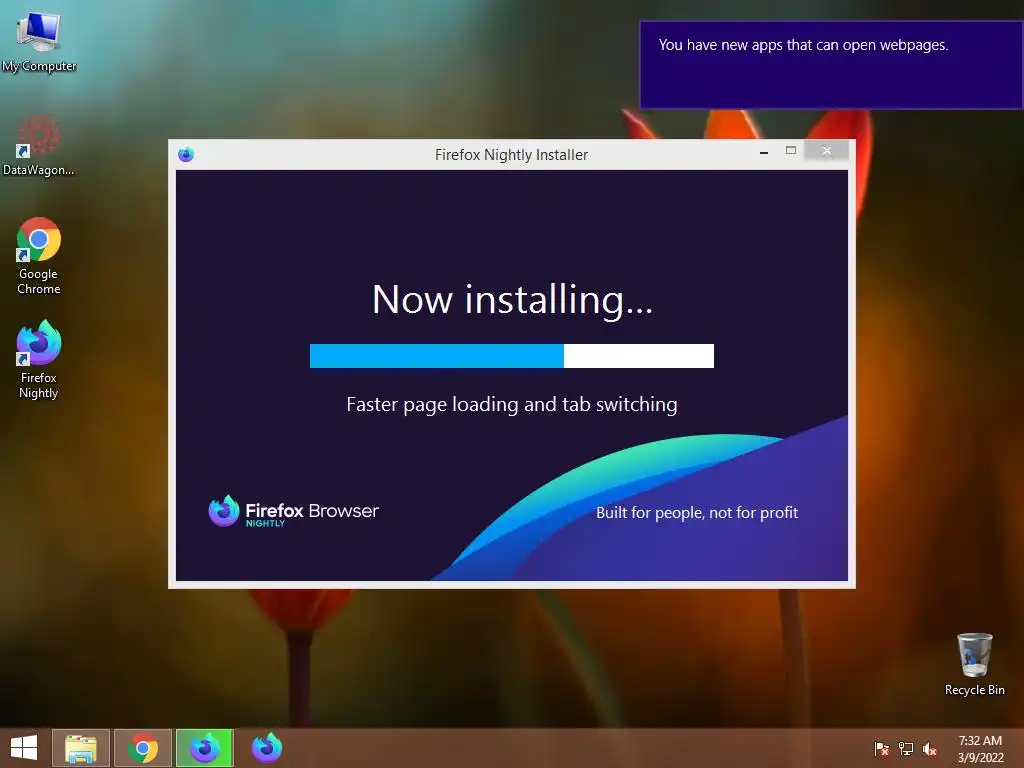Minimize the Firefox Nightly Installer window
Screen dimensions: 1024x768
[x=764, y=152]
